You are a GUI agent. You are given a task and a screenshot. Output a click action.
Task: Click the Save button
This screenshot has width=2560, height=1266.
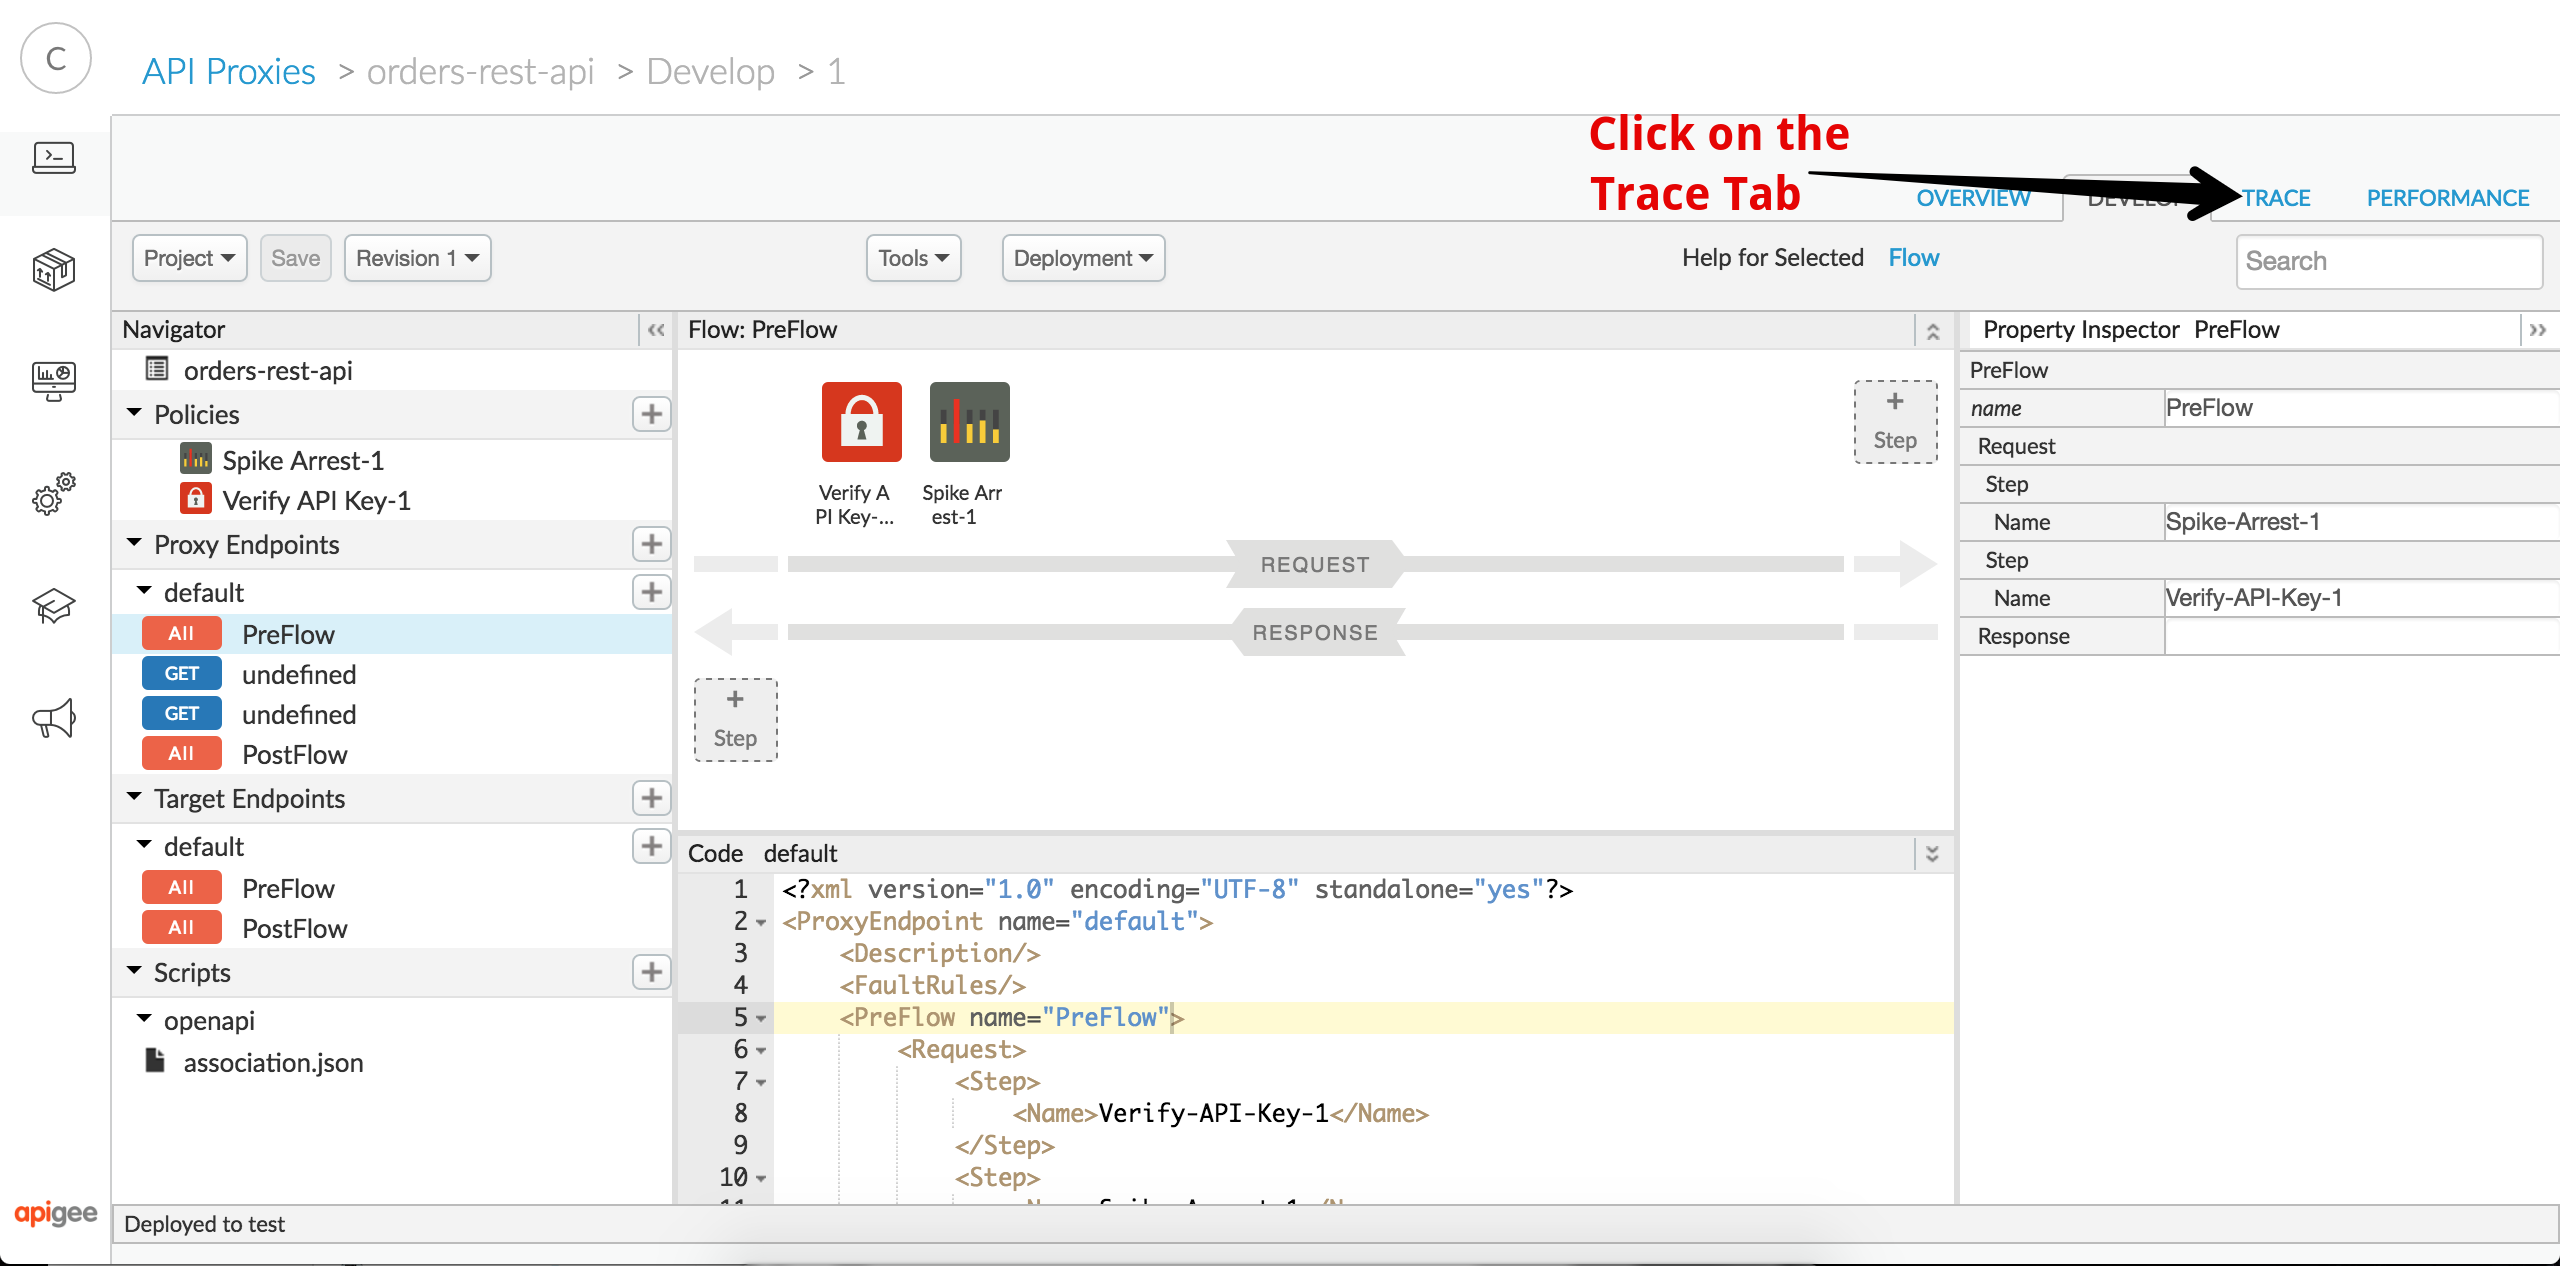click(x=294, y=258)
